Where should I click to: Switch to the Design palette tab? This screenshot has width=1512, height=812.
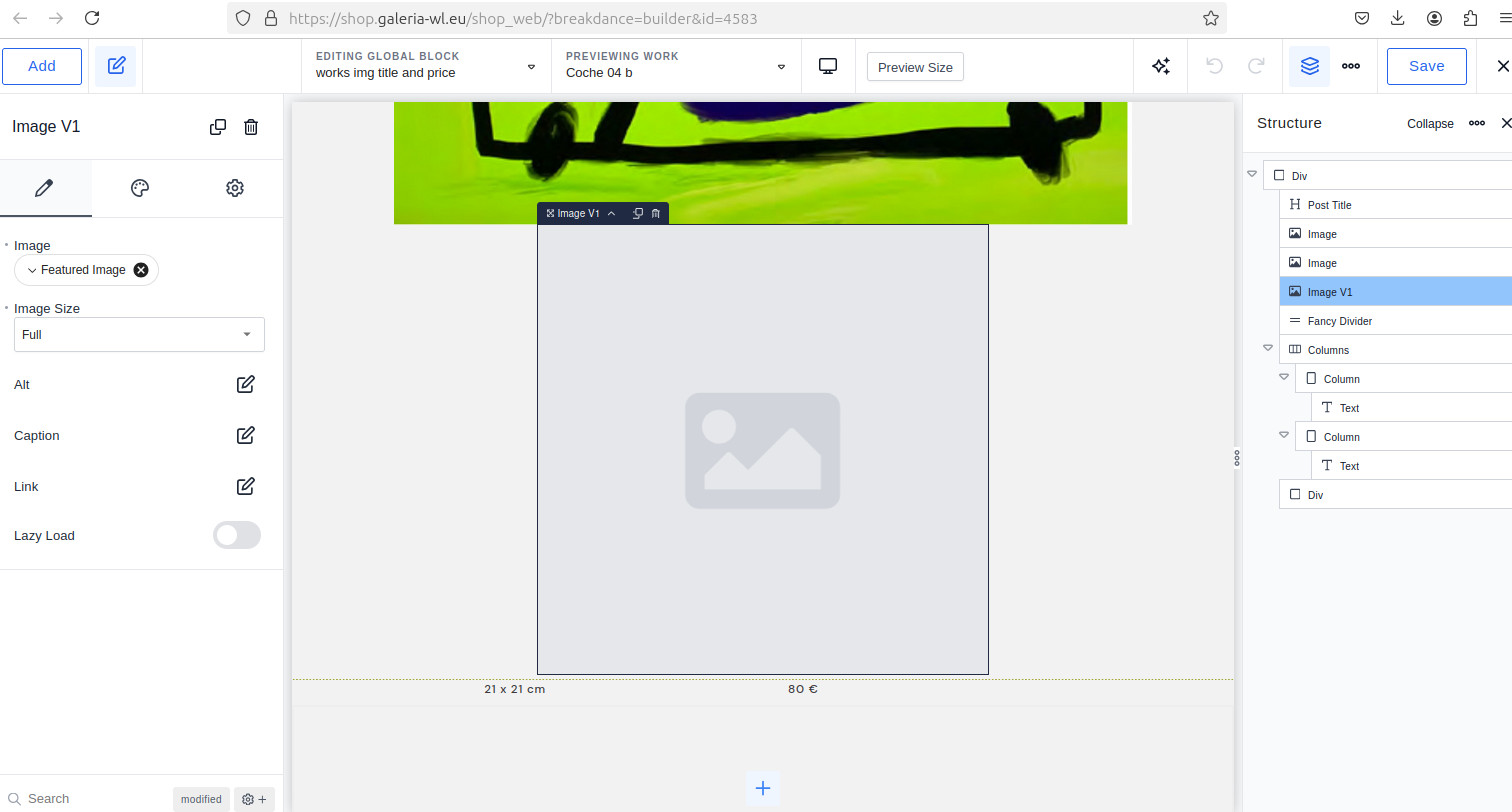(140, 188)
